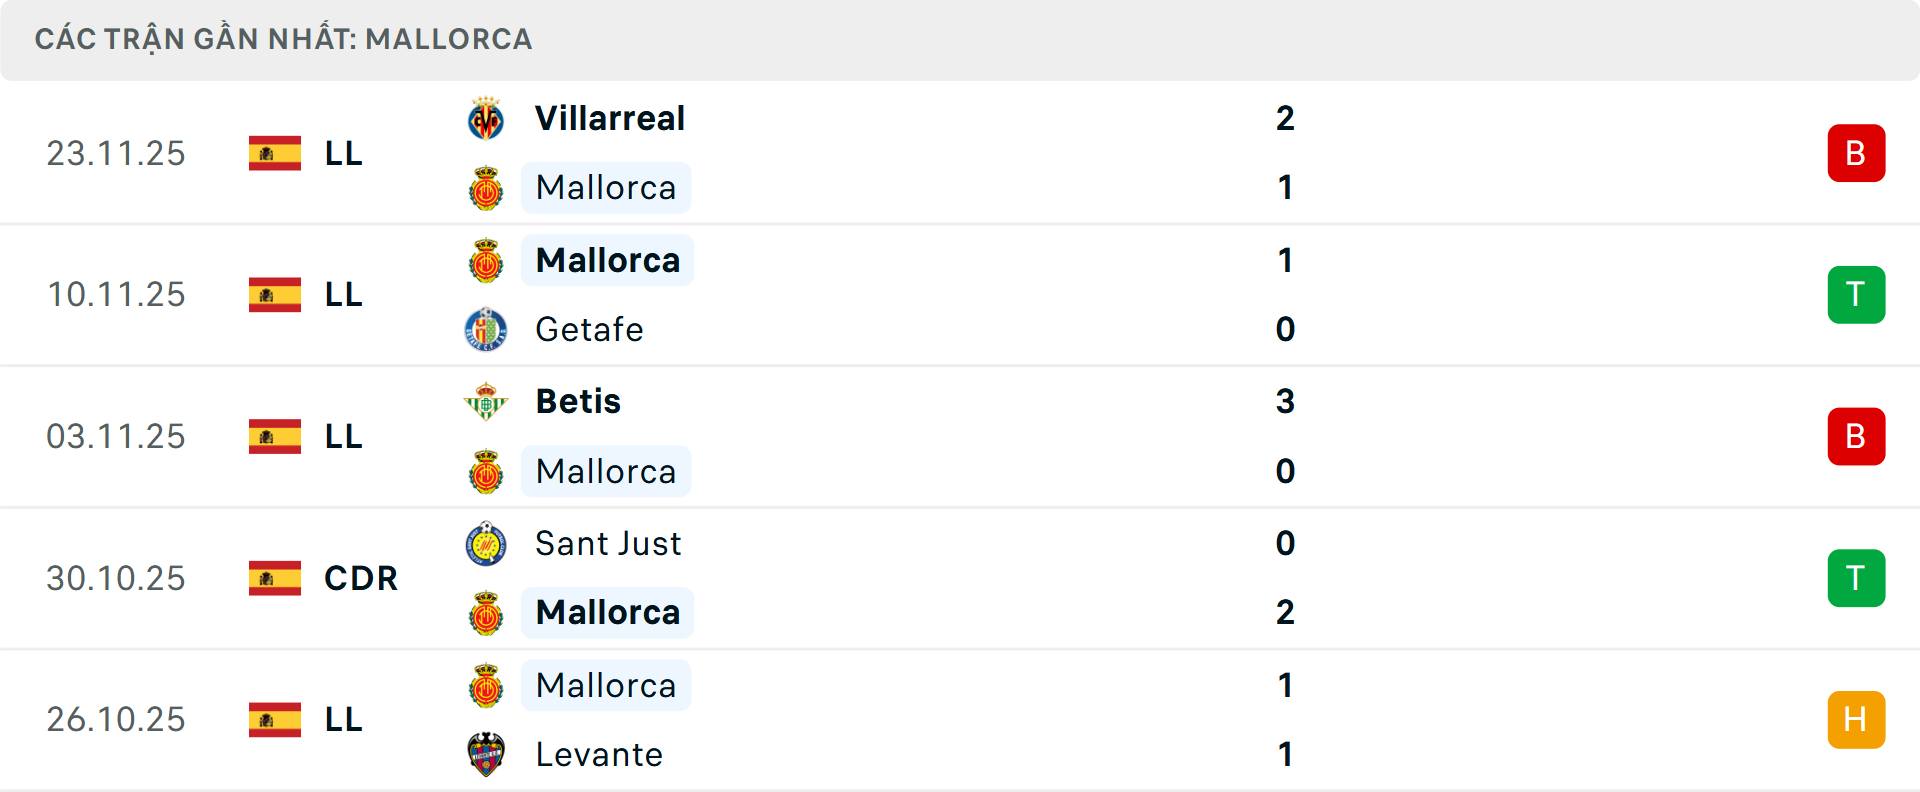Image resolution: width=1920 pixels, height=792 pixels.
Task: Click highlighted Mallorca name in Sant Just match
Action: coord(608,612)
